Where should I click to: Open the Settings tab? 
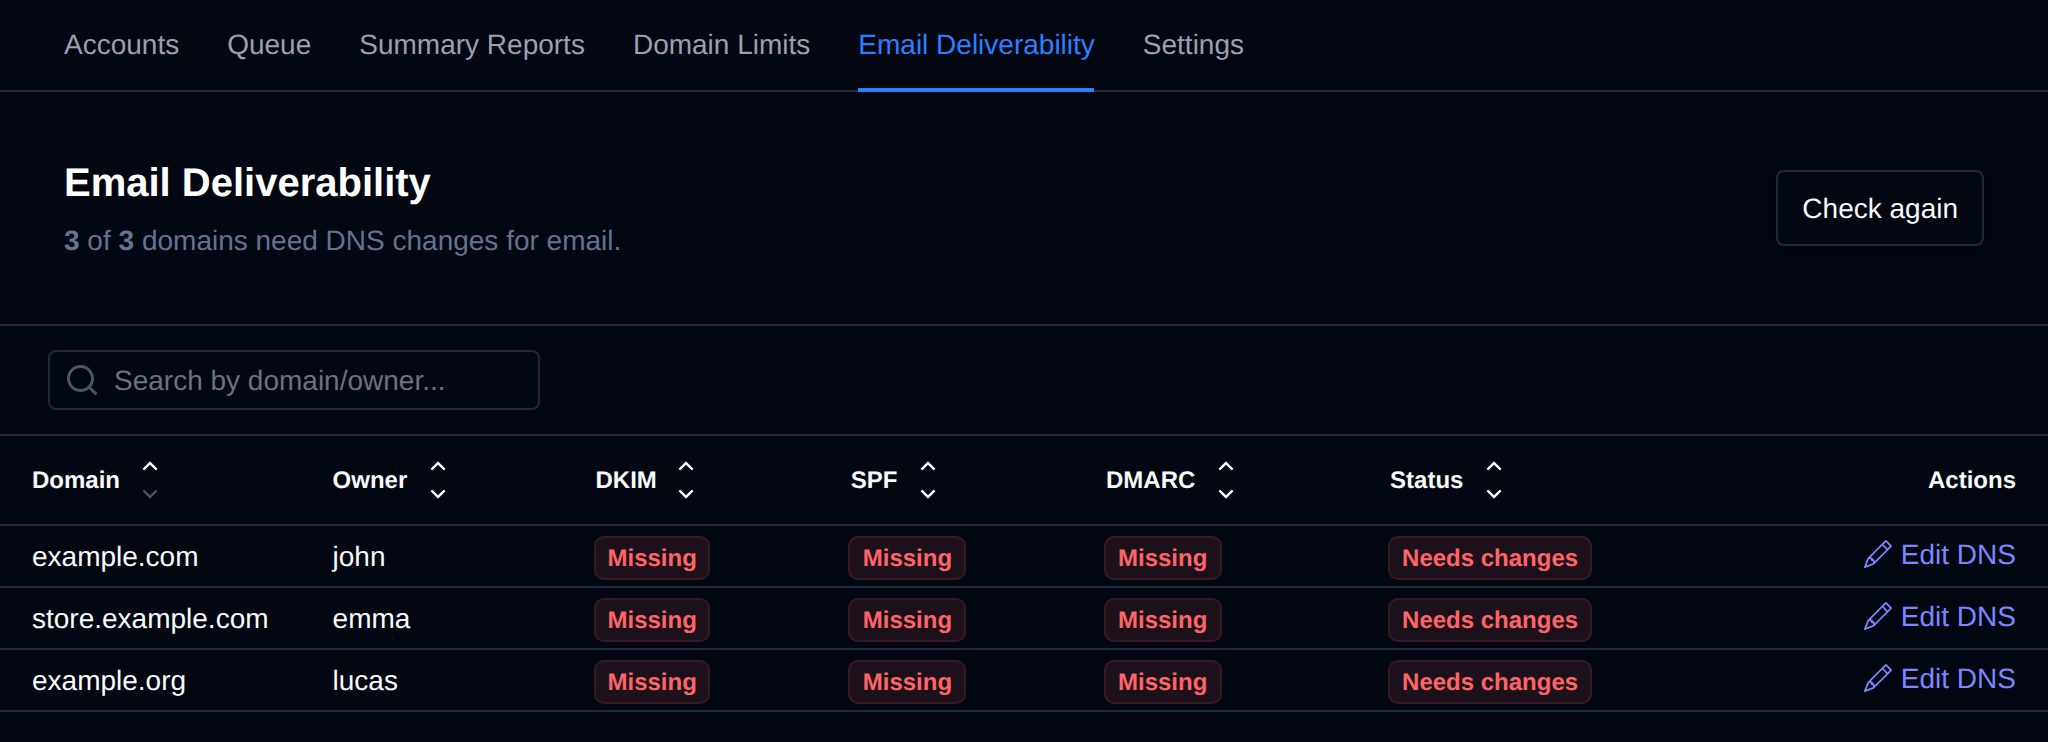click(x=1193, y=45)
